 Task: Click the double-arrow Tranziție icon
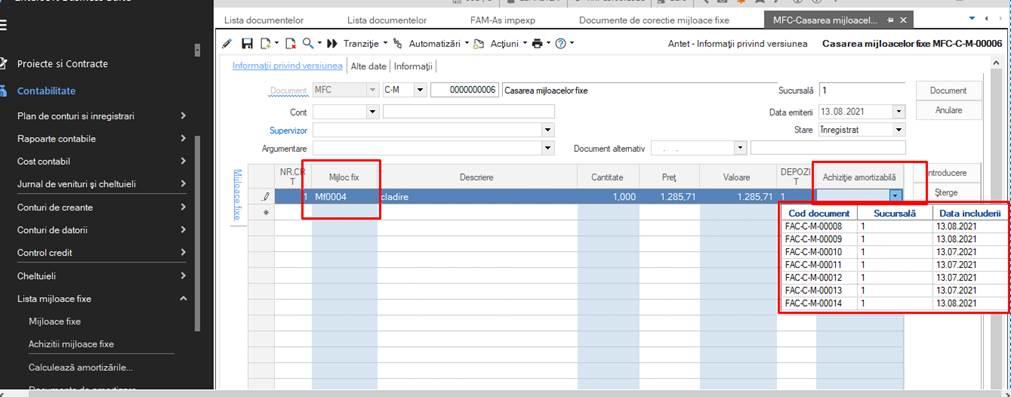(x=332, y=44)
